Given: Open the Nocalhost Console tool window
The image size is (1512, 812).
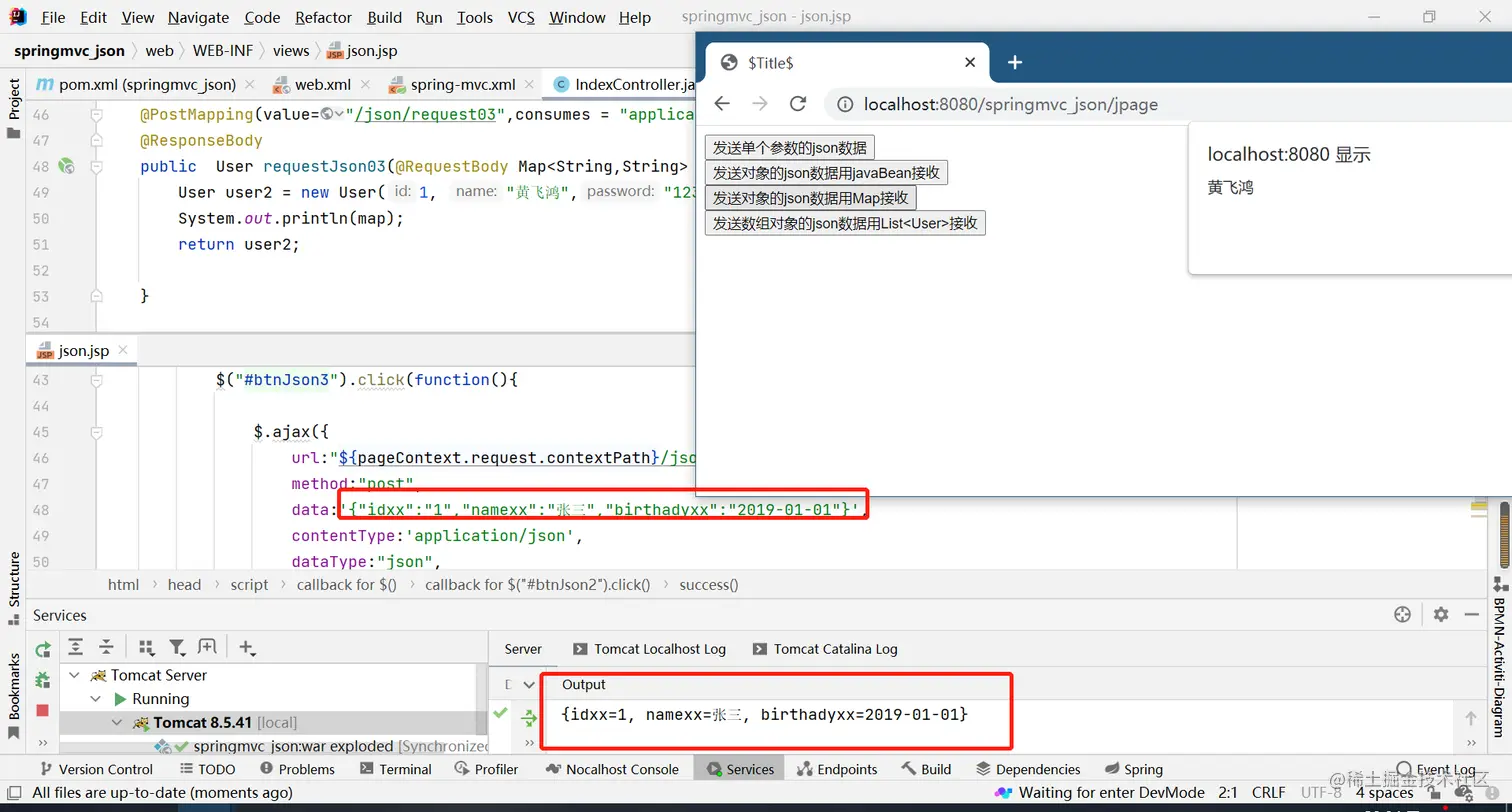Looking at the screenshot, I should point(612,769).
